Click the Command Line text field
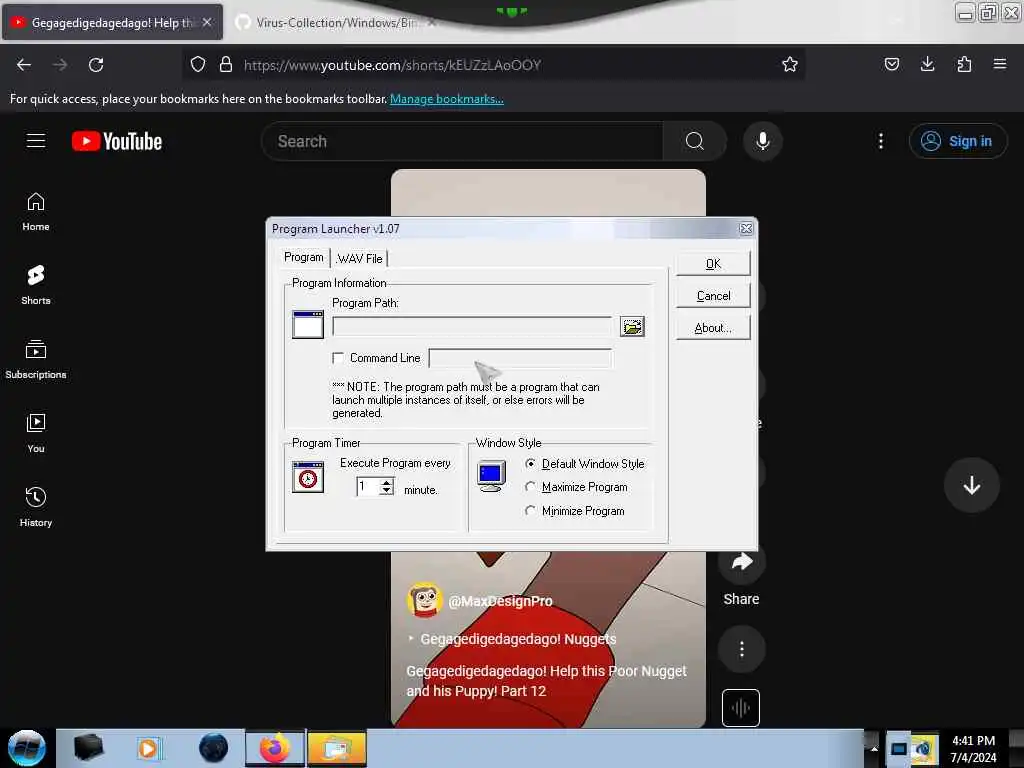 pyautogui.click(x=520, y=358)
